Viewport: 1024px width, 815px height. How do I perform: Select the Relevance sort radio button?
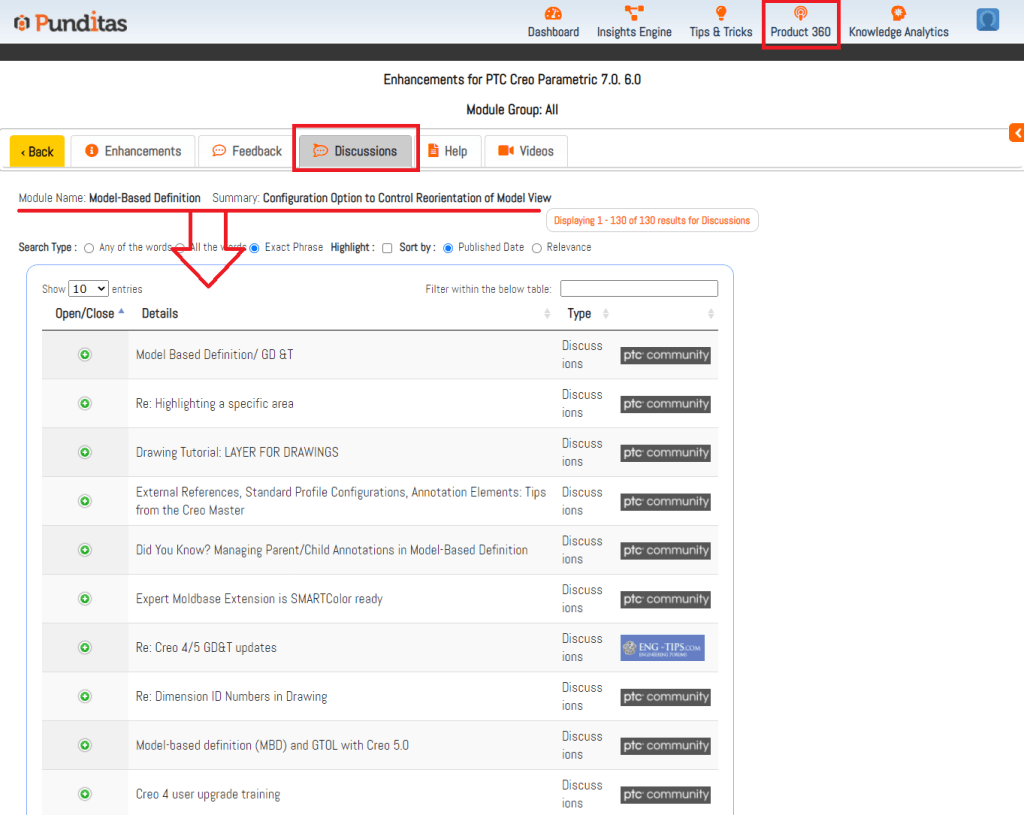point(537,248)
